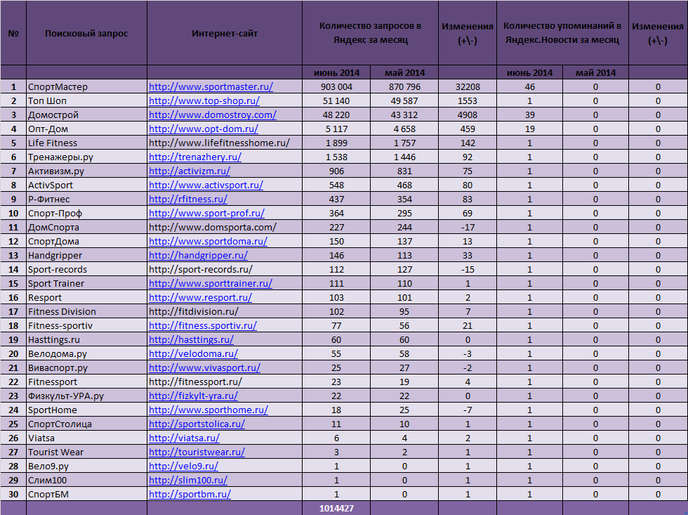Select the 'Топ Шоп' query cell

86,101
